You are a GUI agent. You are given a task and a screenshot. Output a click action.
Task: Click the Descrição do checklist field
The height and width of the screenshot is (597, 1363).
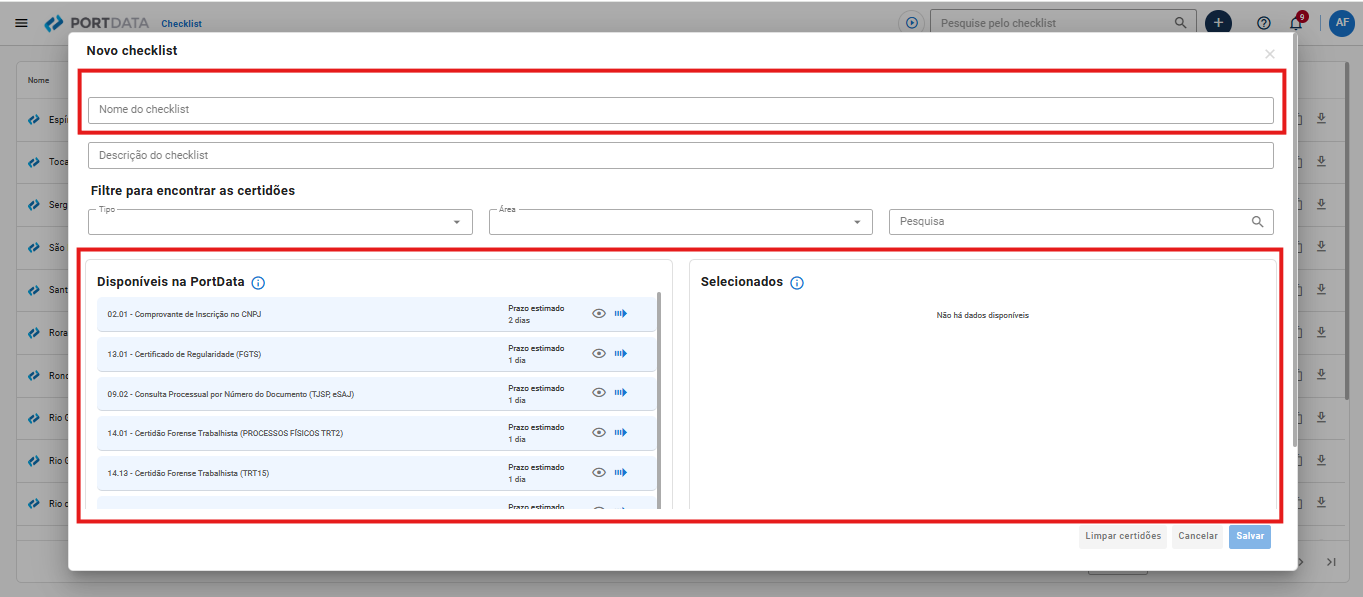point(681,156)
